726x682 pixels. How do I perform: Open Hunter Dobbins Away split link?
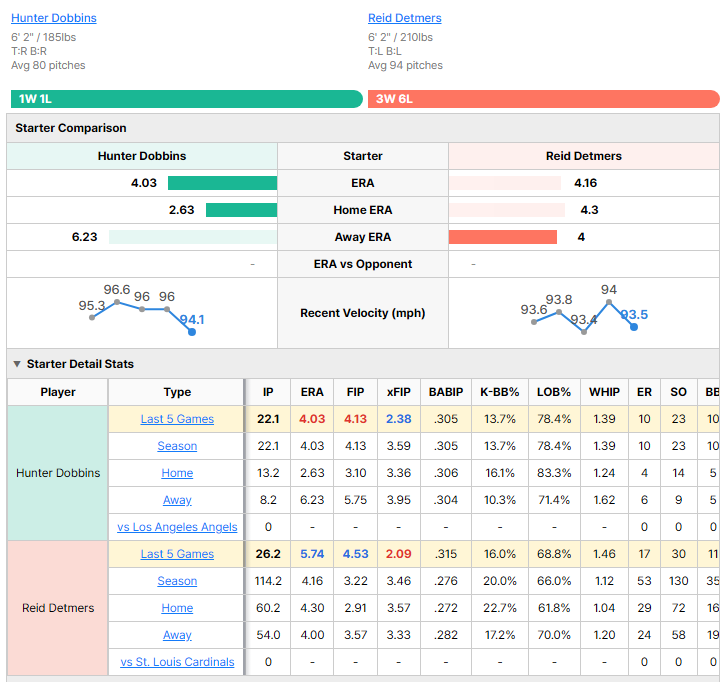click(177, 500)
